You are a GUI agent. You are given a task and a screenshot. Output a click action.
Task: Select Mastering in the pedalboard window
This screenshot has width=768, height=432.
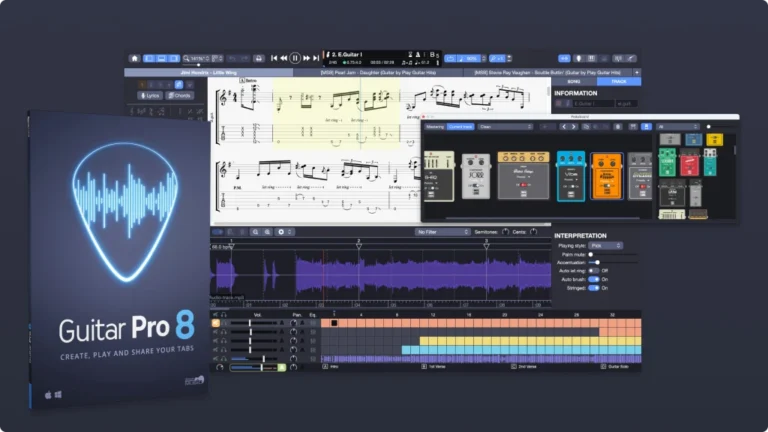pyautogui.click(x=434, y=127)
